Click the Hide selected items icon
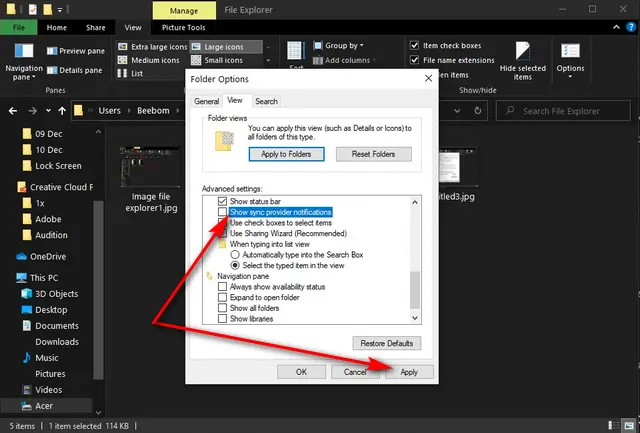Screen dimensions: 640x433 point(522,51)
